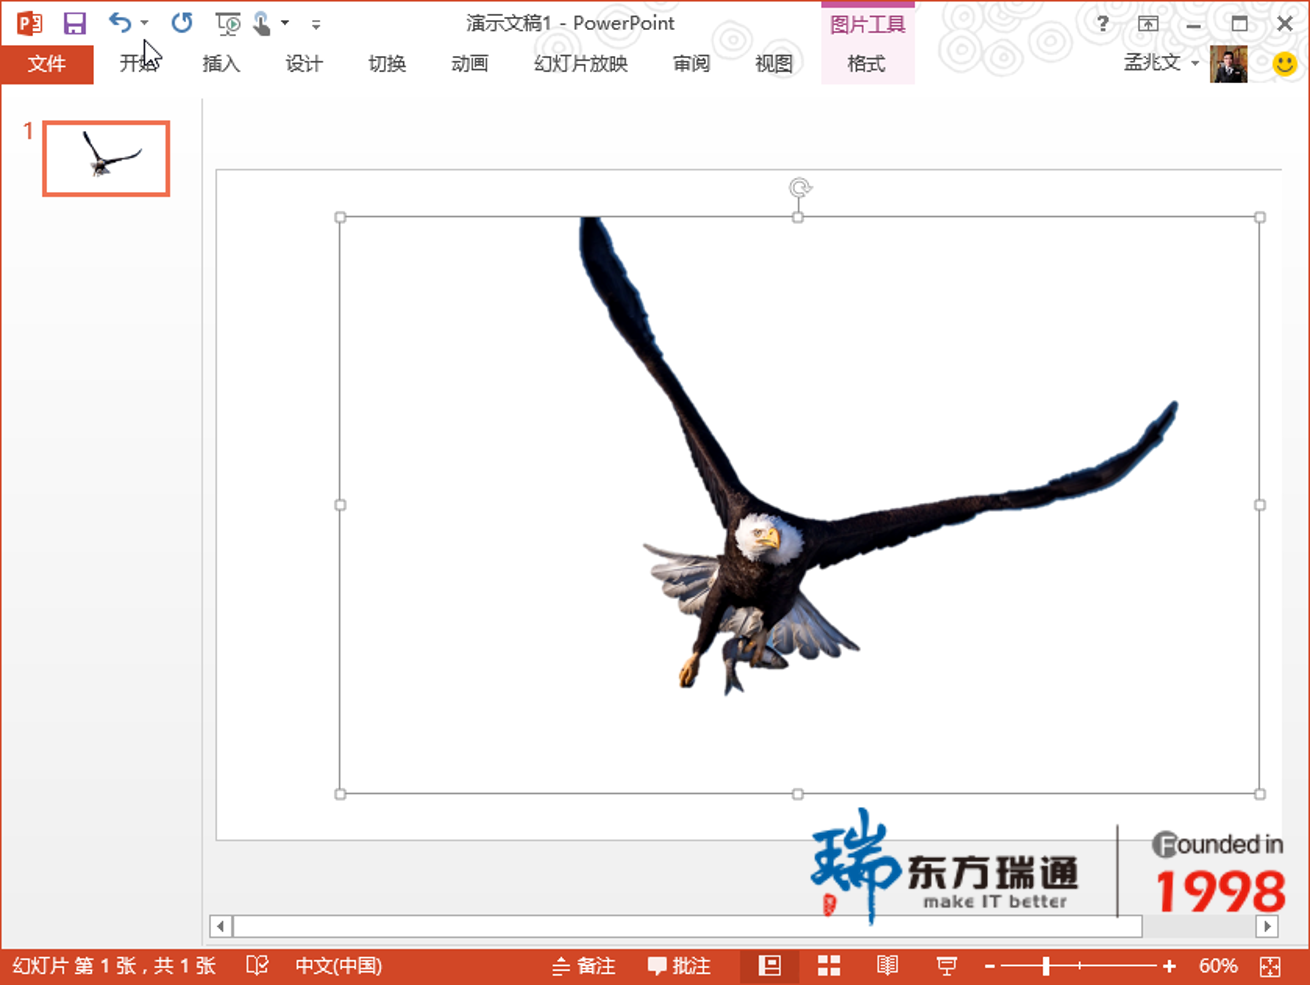Switch to the 开始 ribbon tab
This screenshot has width=1310, height=985.
pyautogui.click(x=139, y=64)
